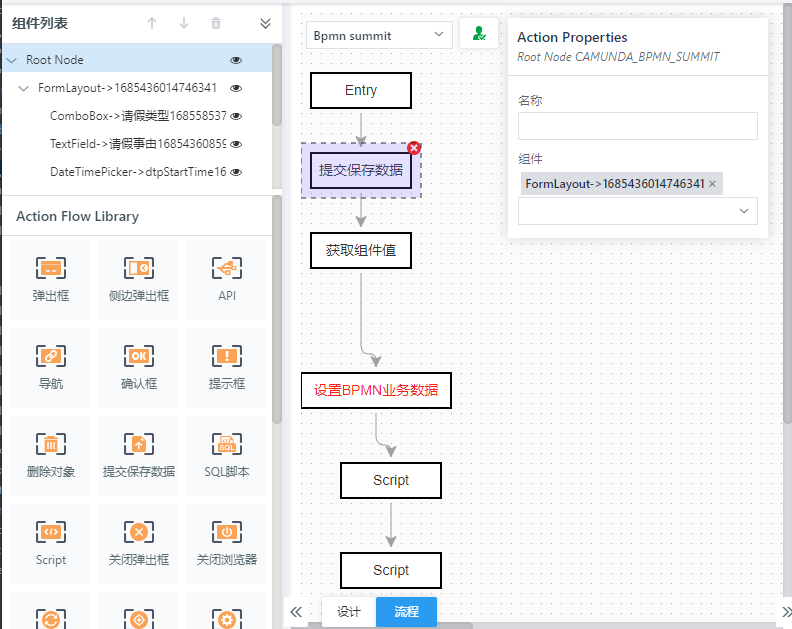
Task: Move component up with the up arrow
Action: tap(152, 23)
